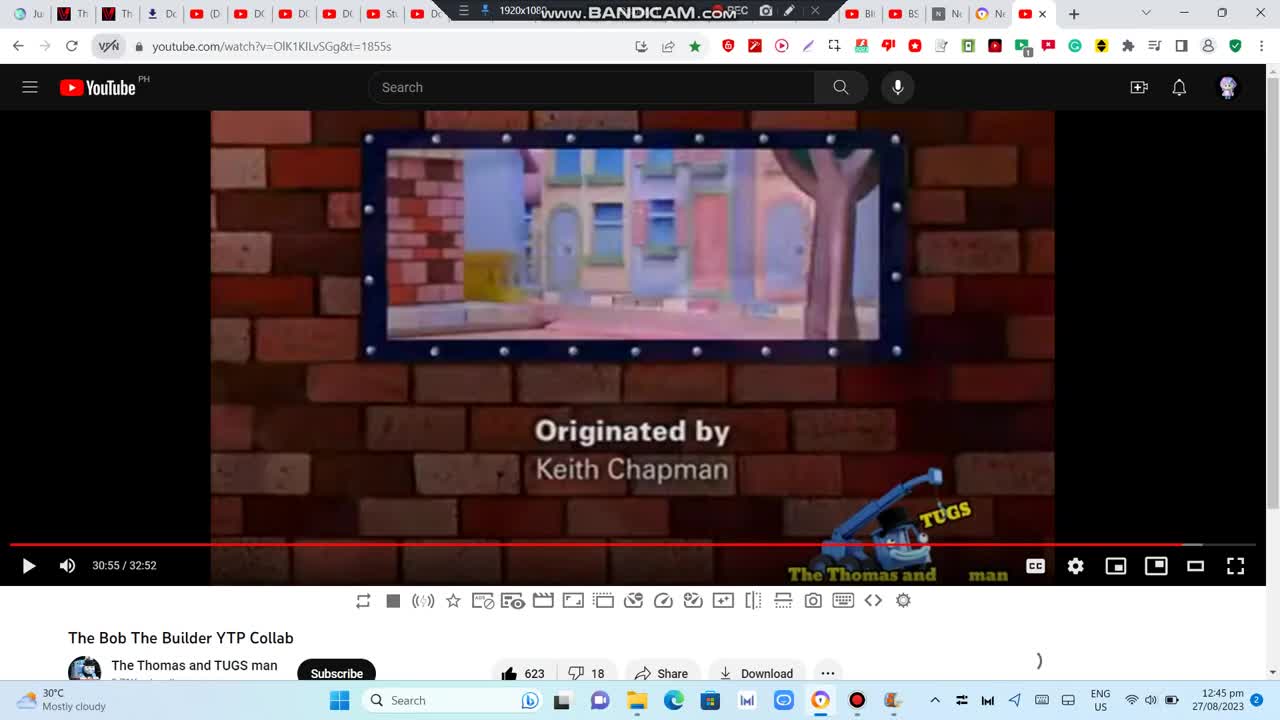Open the Chrome profile icon
This screenshot has width=1280, height=720.
click(x=1208, y=46)
